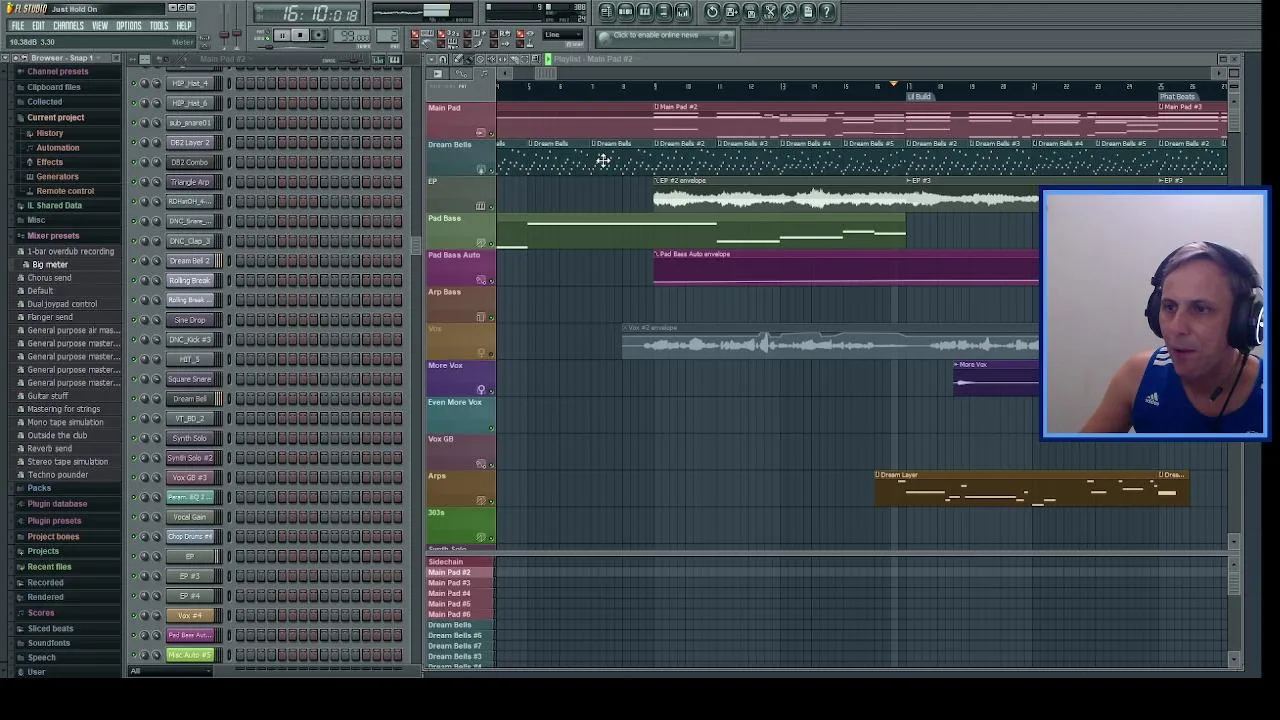The height and width of the screenshot is (720, 1280).
Task: Click the scissors audio editor icon
Action: point(770,12)
